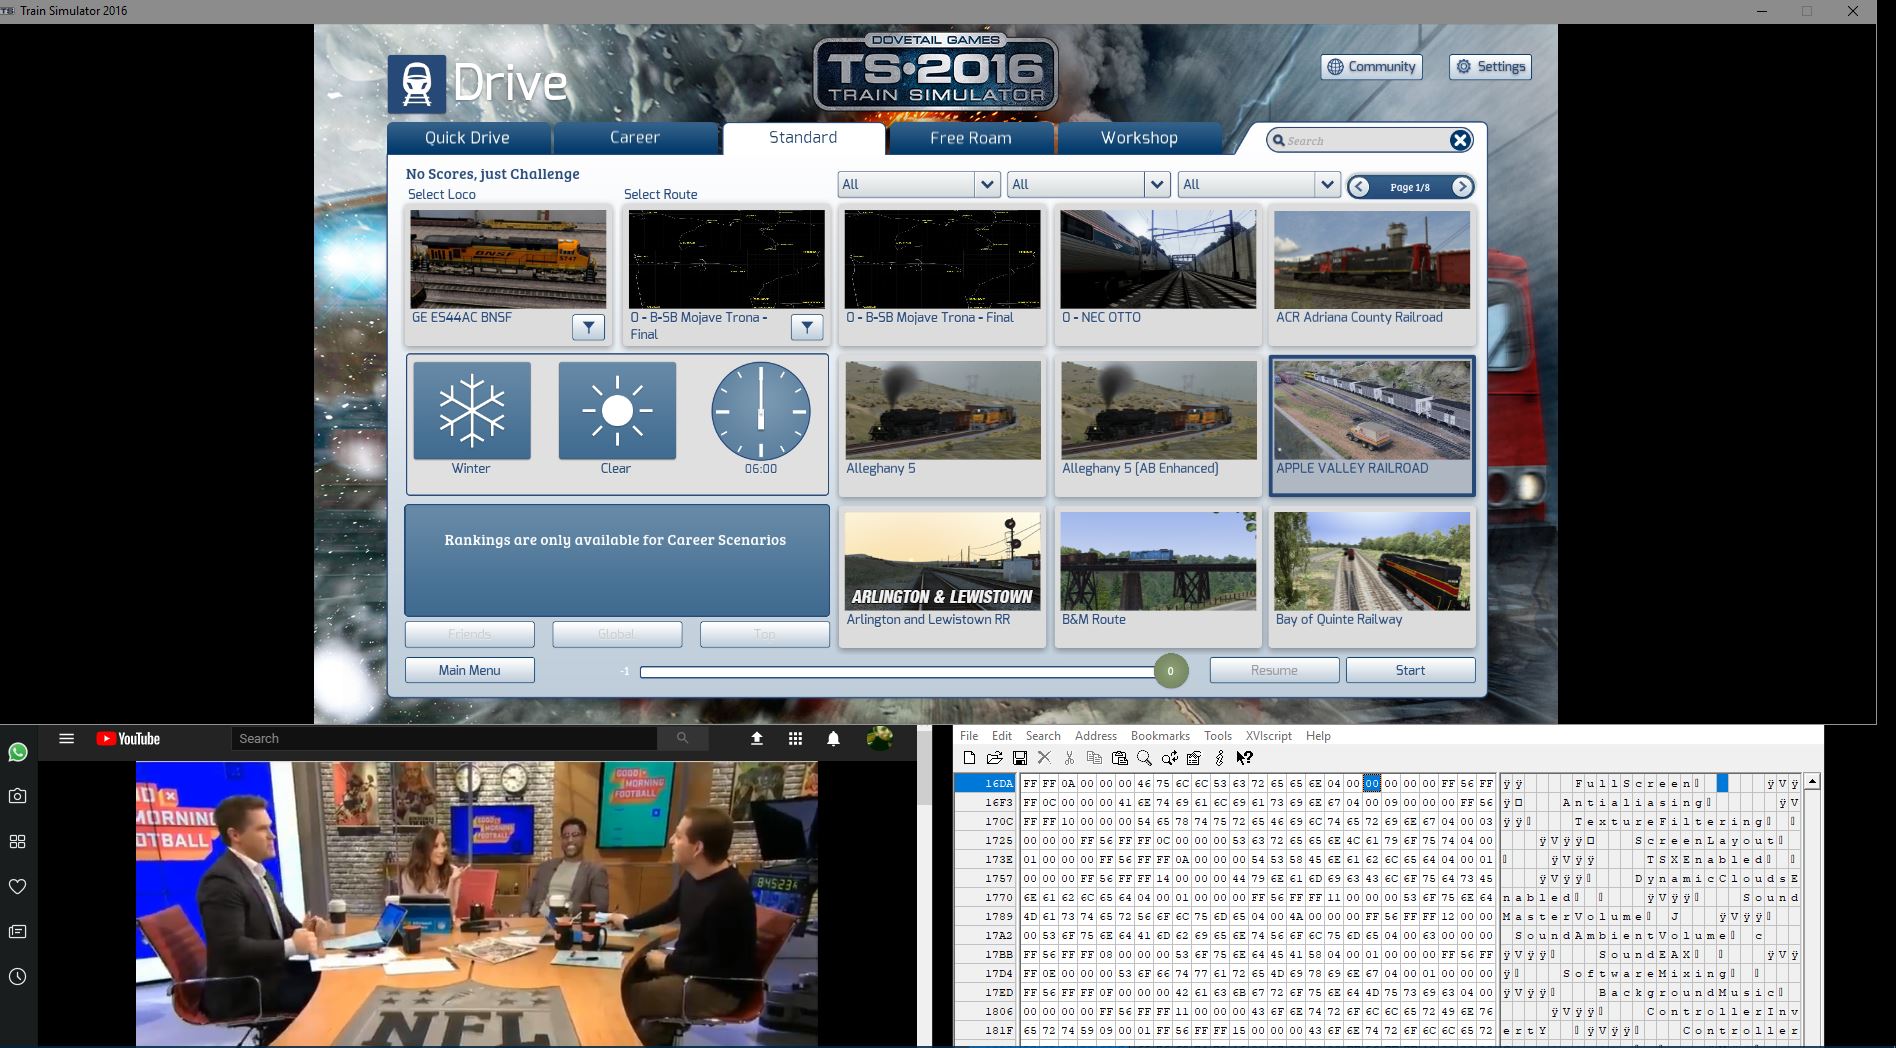This screenshot has height=1048, width=1896.
Task: Click the YouTube logo
Action: pyautogui.click(x=128, y=739)
